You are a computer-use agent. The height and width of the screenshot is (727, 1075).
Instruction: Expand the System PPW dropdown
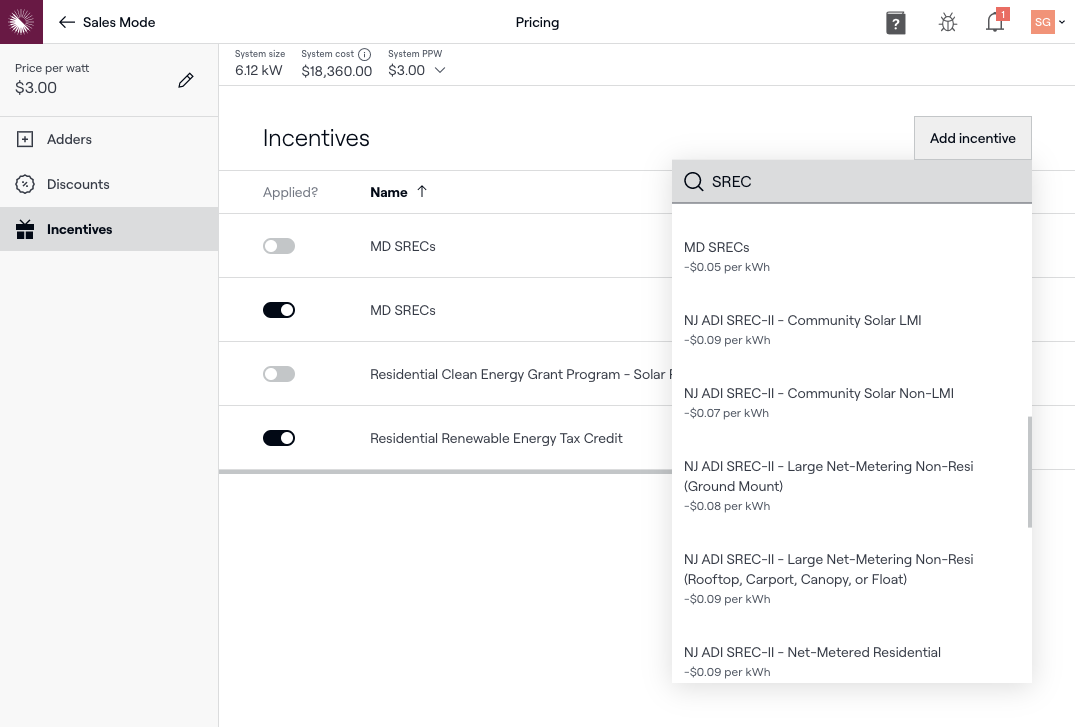439,71
